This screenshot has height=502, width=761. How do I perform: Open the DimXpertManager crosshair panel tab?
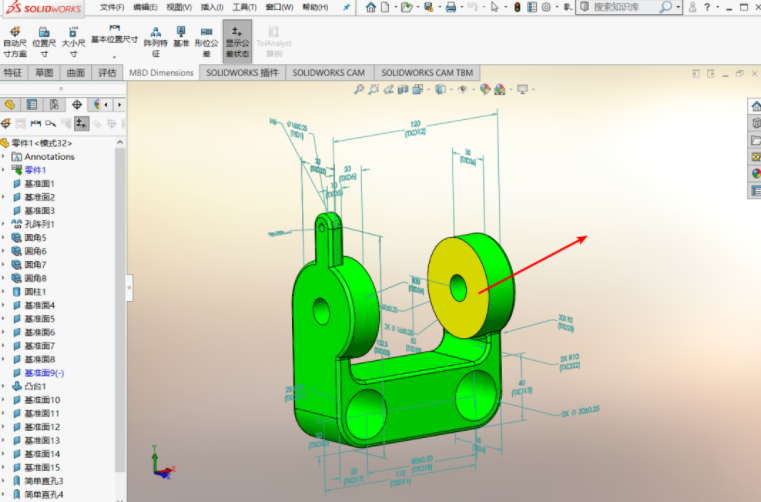point(77,104)
